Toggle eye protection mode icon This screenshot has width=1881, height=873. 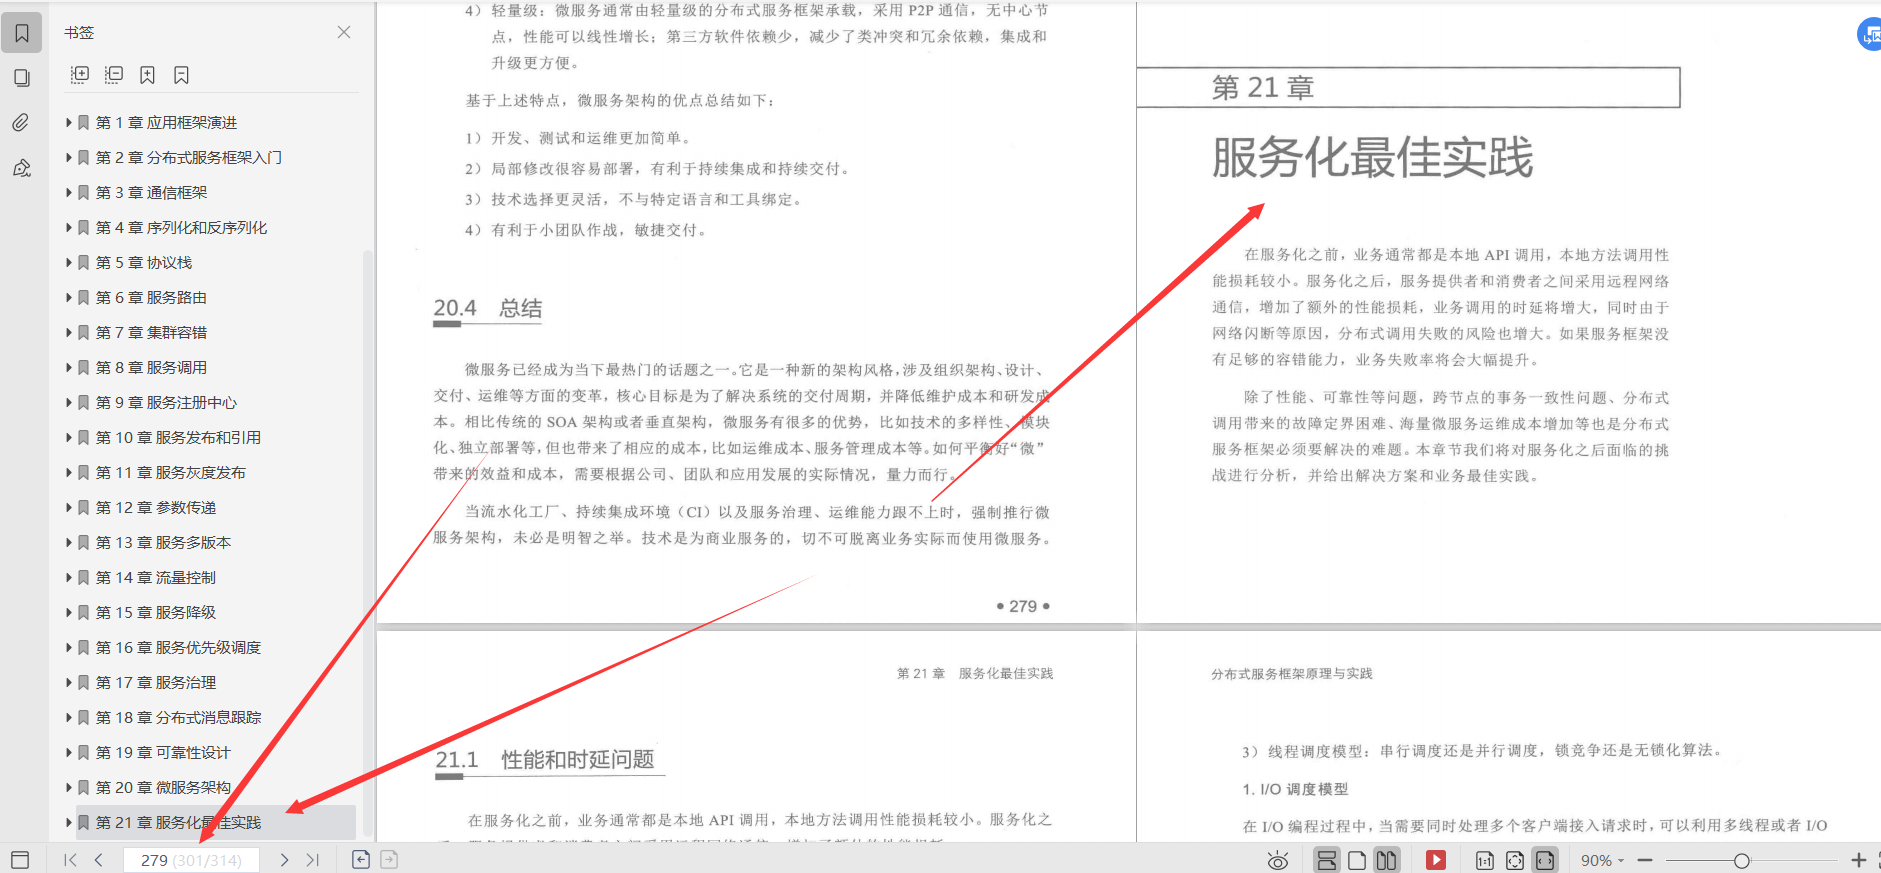(x=1278, y=860)
